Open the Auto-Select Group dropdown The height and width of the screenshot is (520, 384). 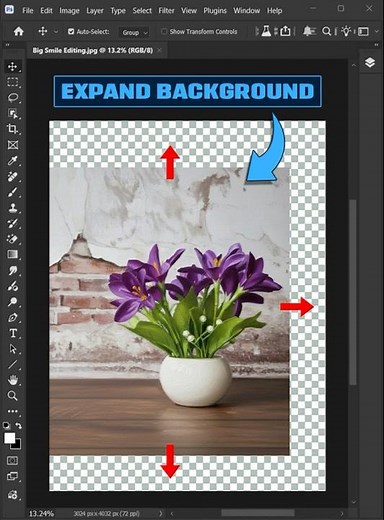(x=134, y=32)
